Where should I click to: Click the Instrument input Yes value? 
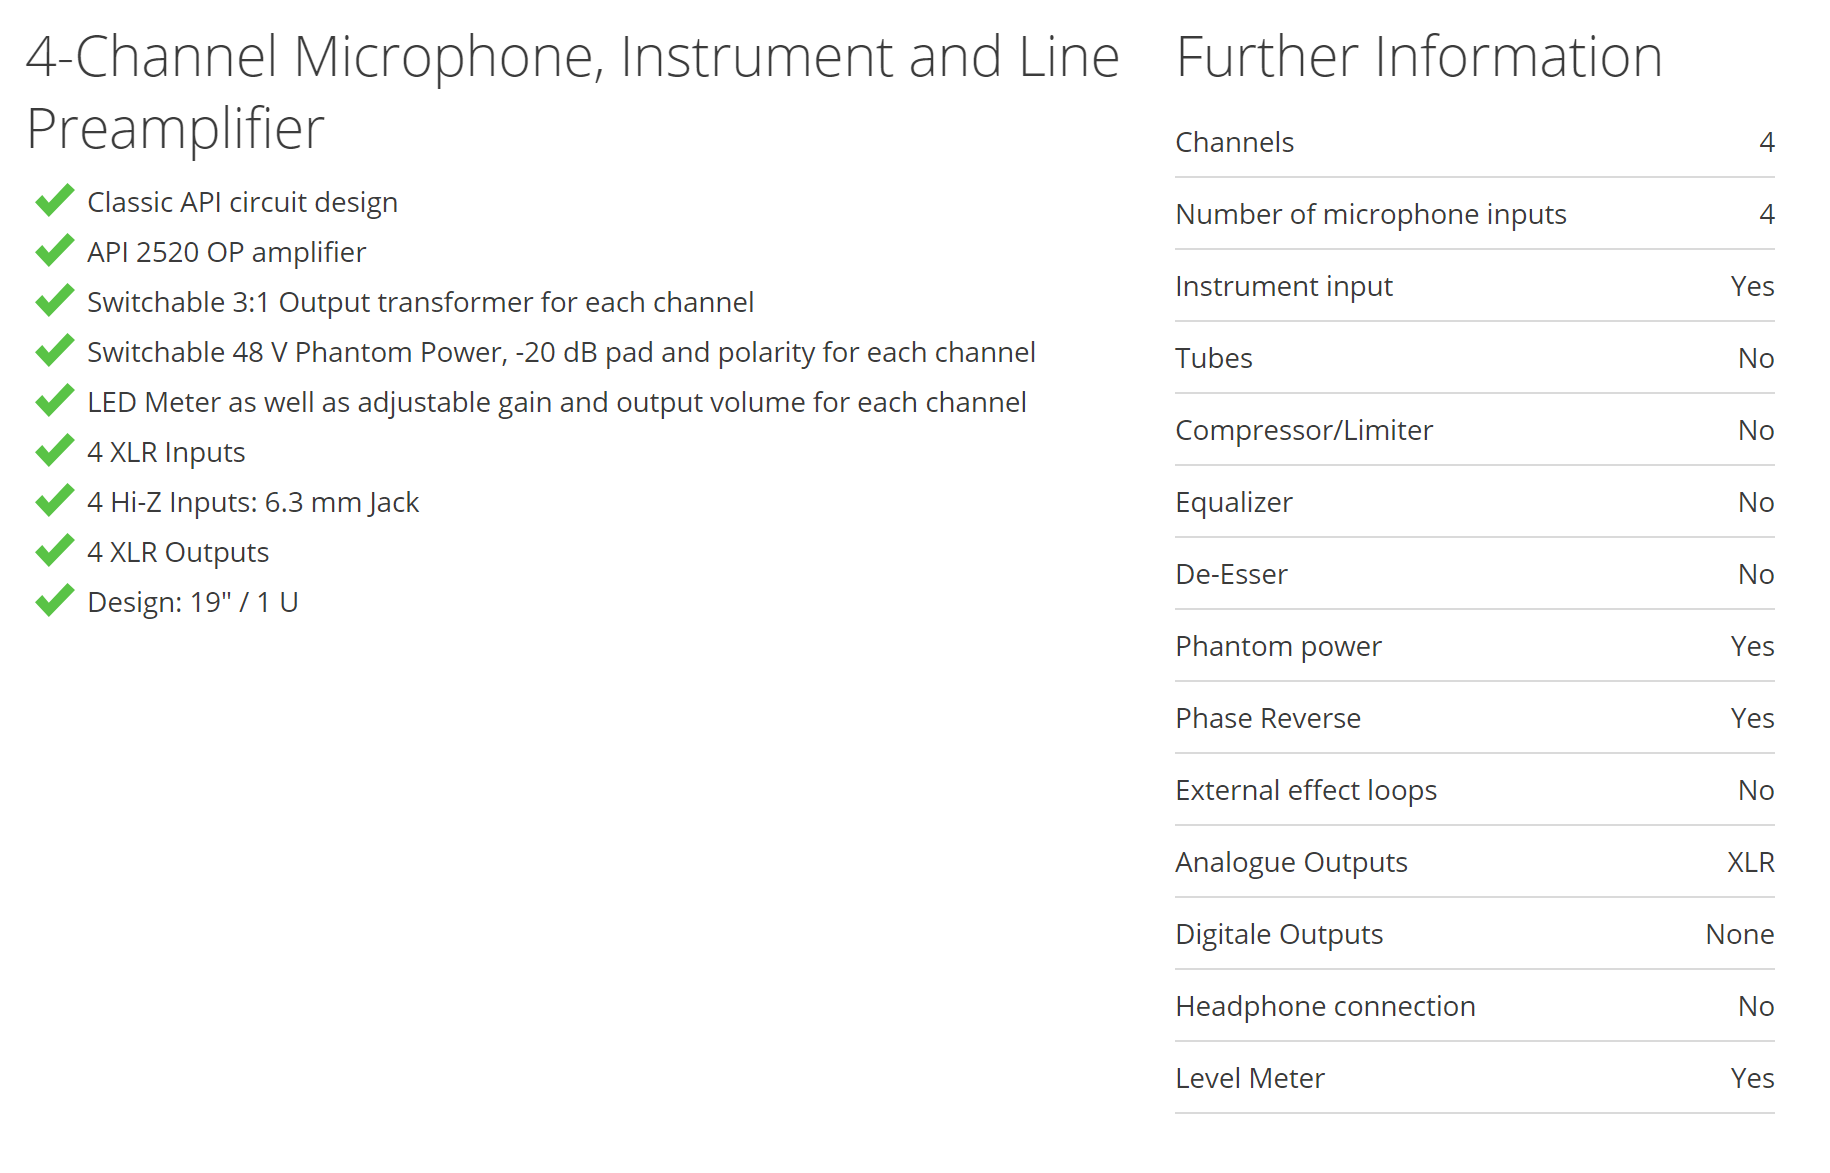[x=1753, y=286]
